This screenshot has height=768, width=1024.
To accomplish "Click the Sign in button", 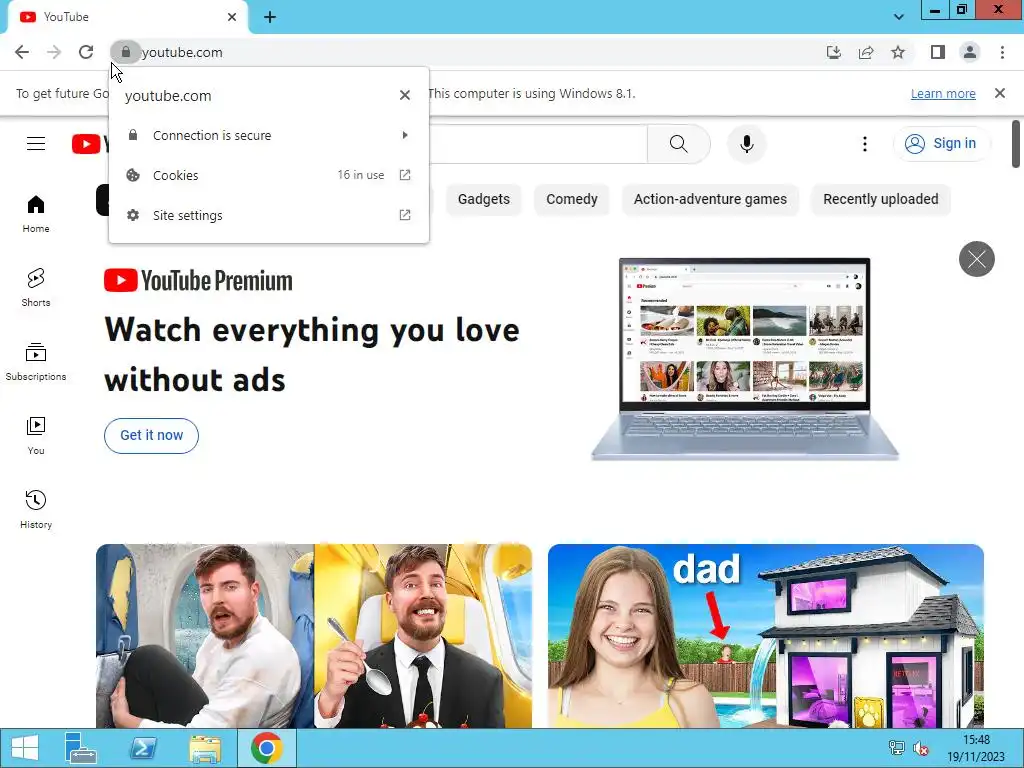I will [x=942, y=144].
